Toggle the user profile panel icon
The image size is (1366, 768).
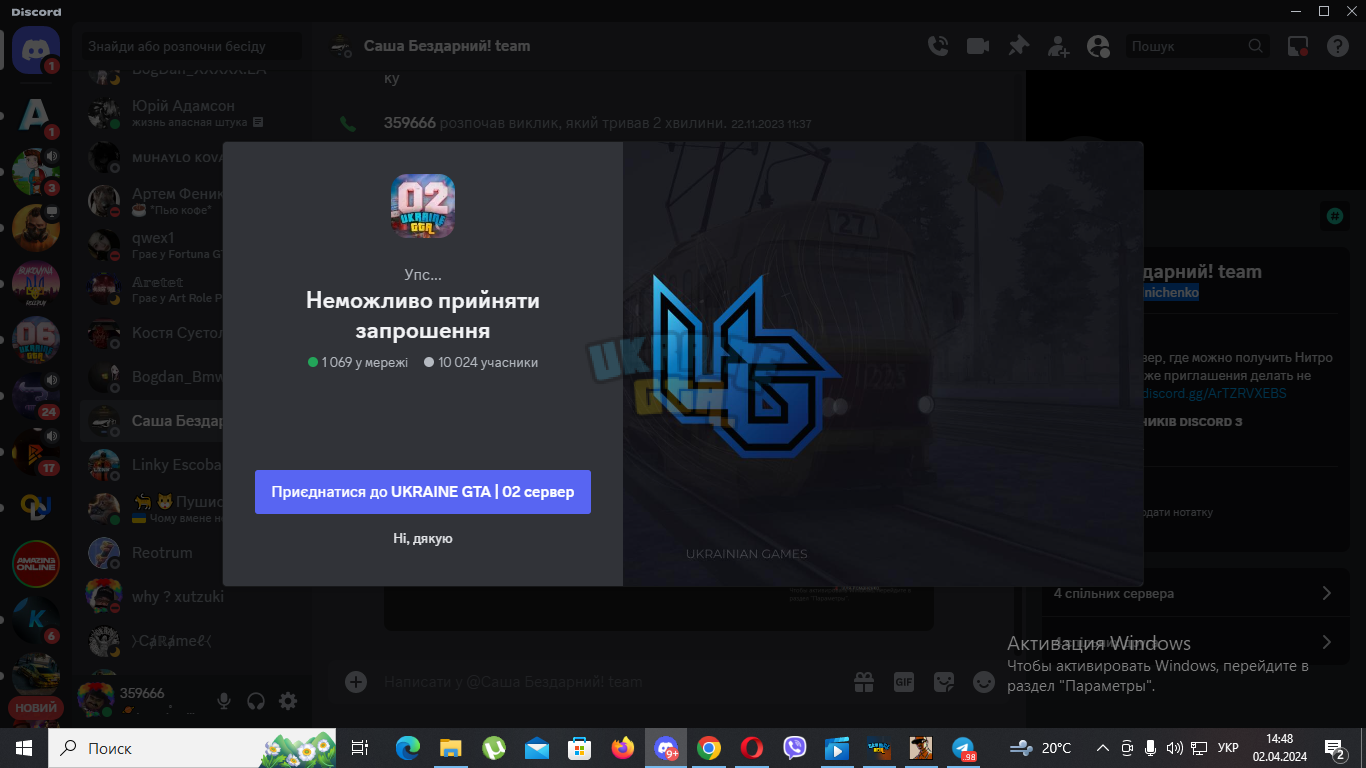1098,46
